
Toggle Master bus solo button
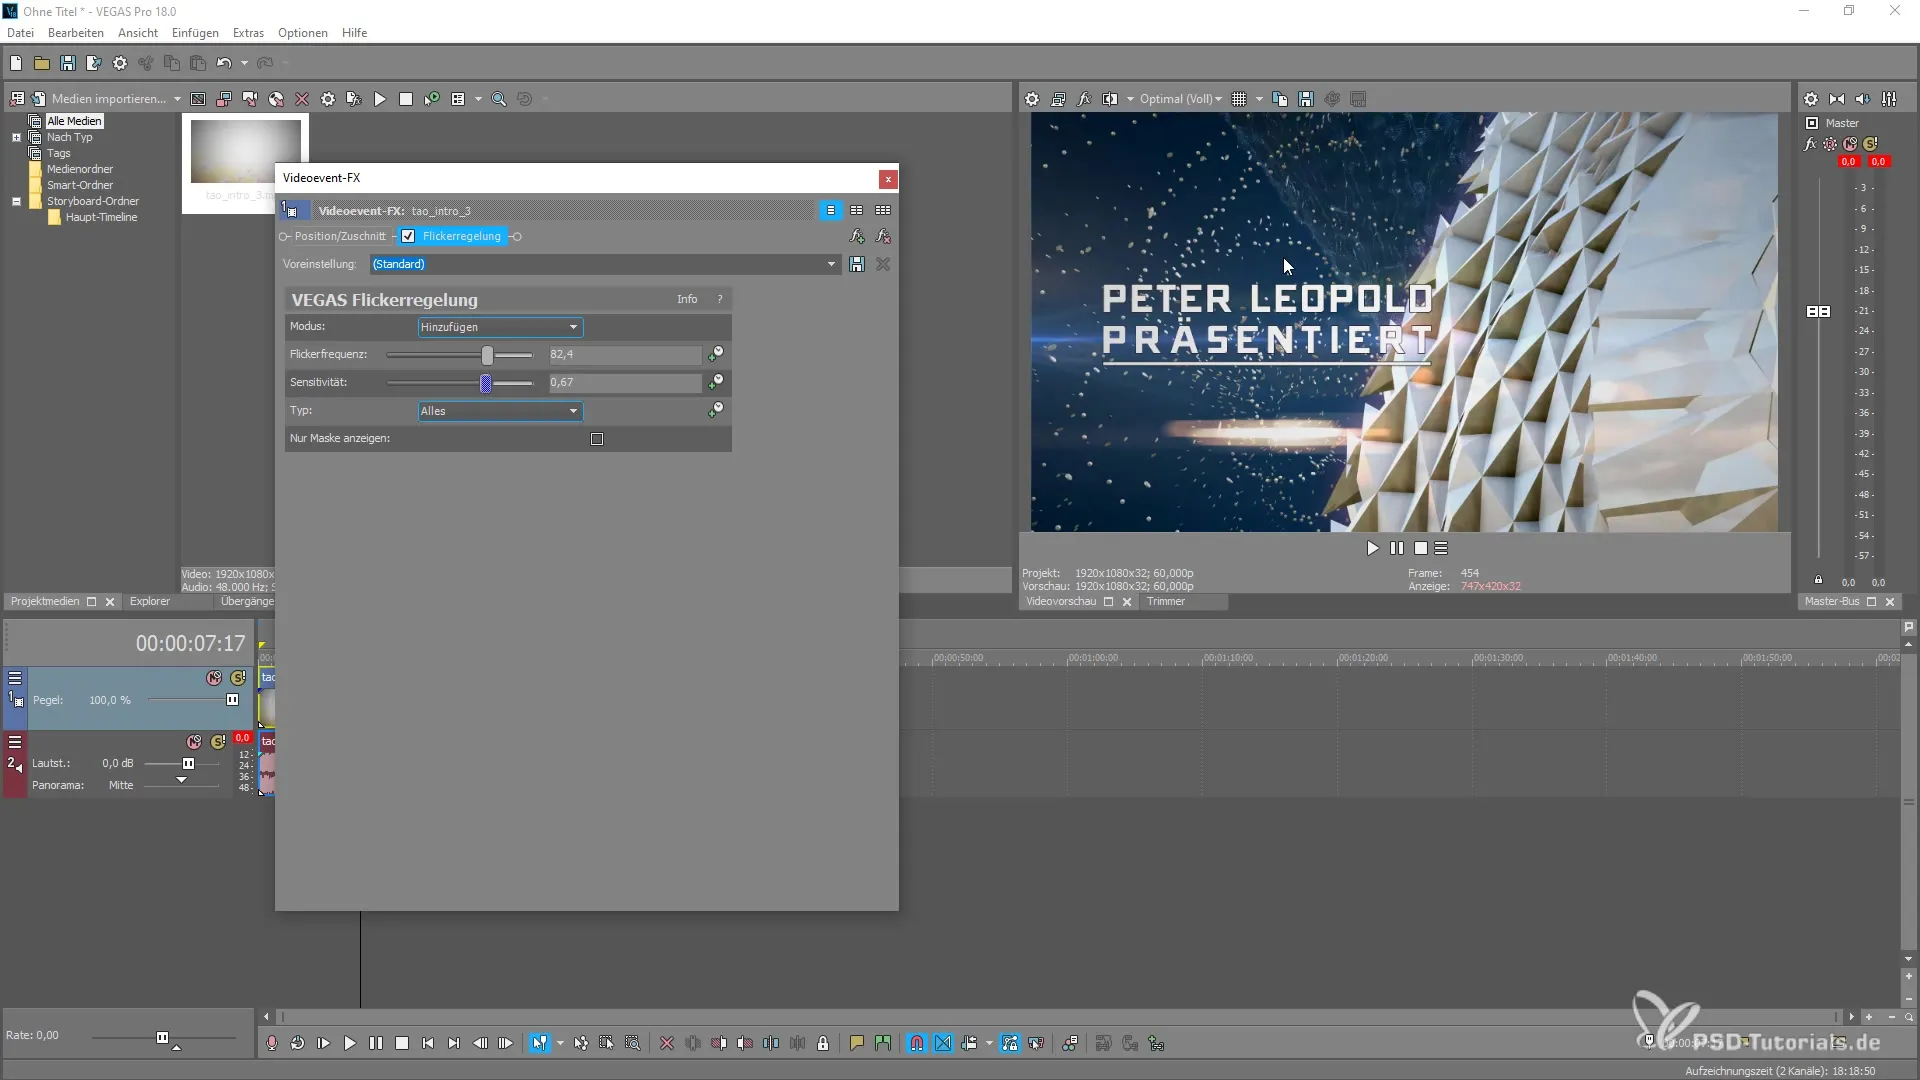tap(1870, 144)
